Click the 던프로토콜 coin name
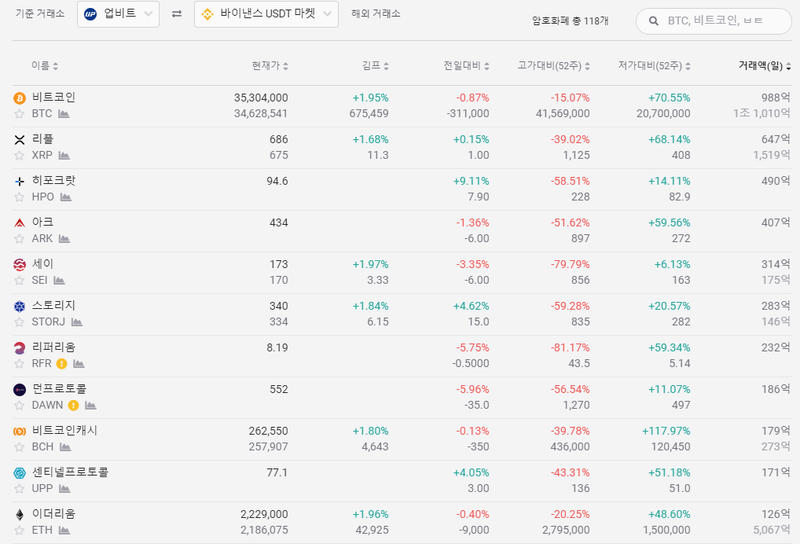The width and height of the screenshot is (800, 544). 59,389
